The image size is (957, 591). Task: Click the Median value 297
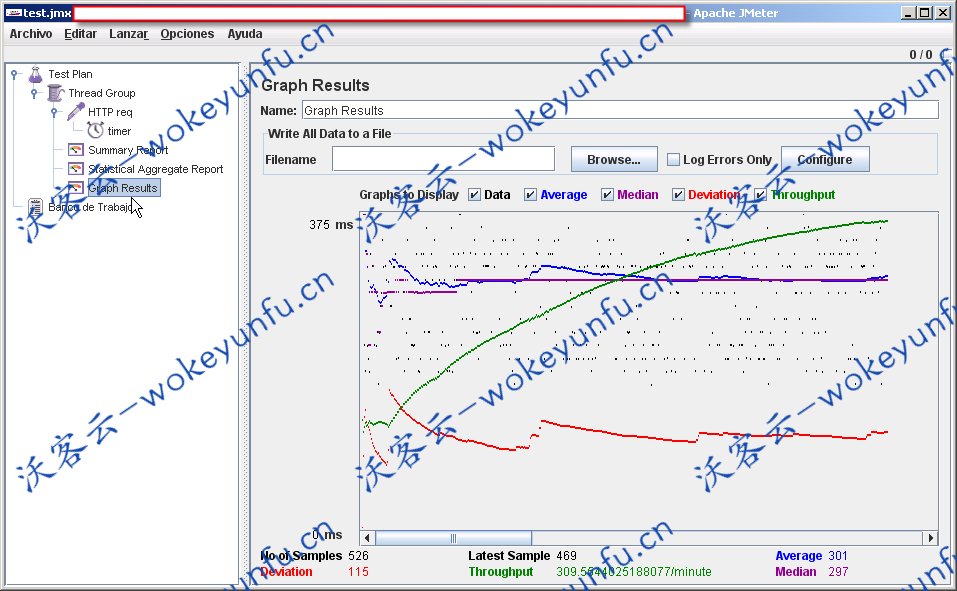coord(838,571)
